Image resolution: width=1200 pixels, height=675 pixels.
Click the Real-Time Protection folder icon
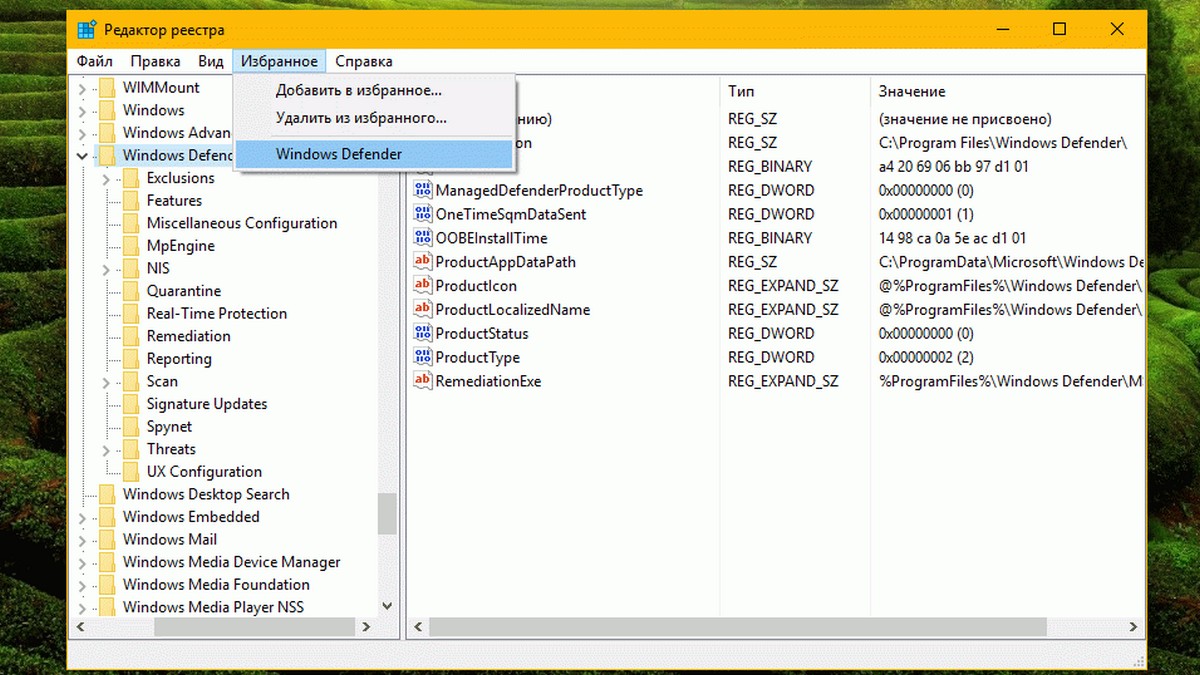(130, 314)
